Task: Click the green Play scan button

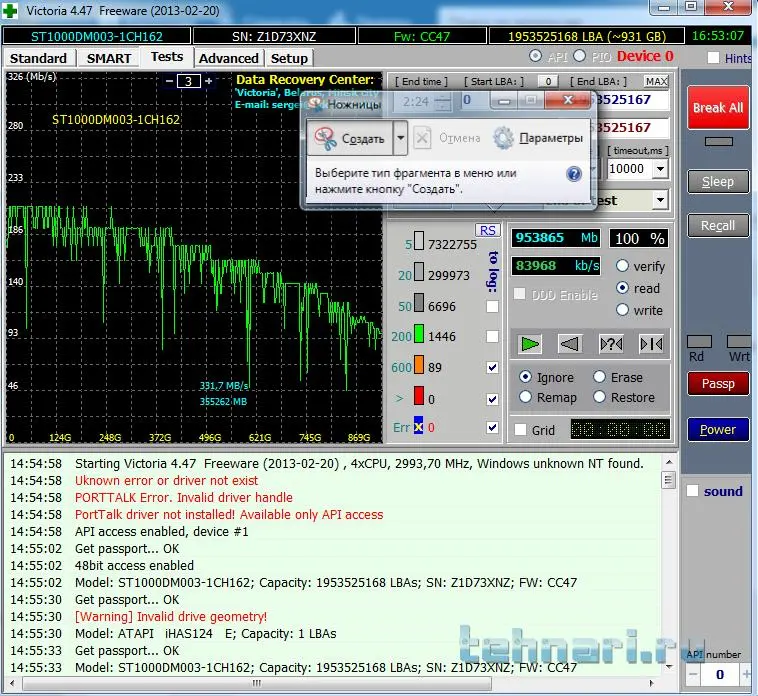Action: click(530, 344)
